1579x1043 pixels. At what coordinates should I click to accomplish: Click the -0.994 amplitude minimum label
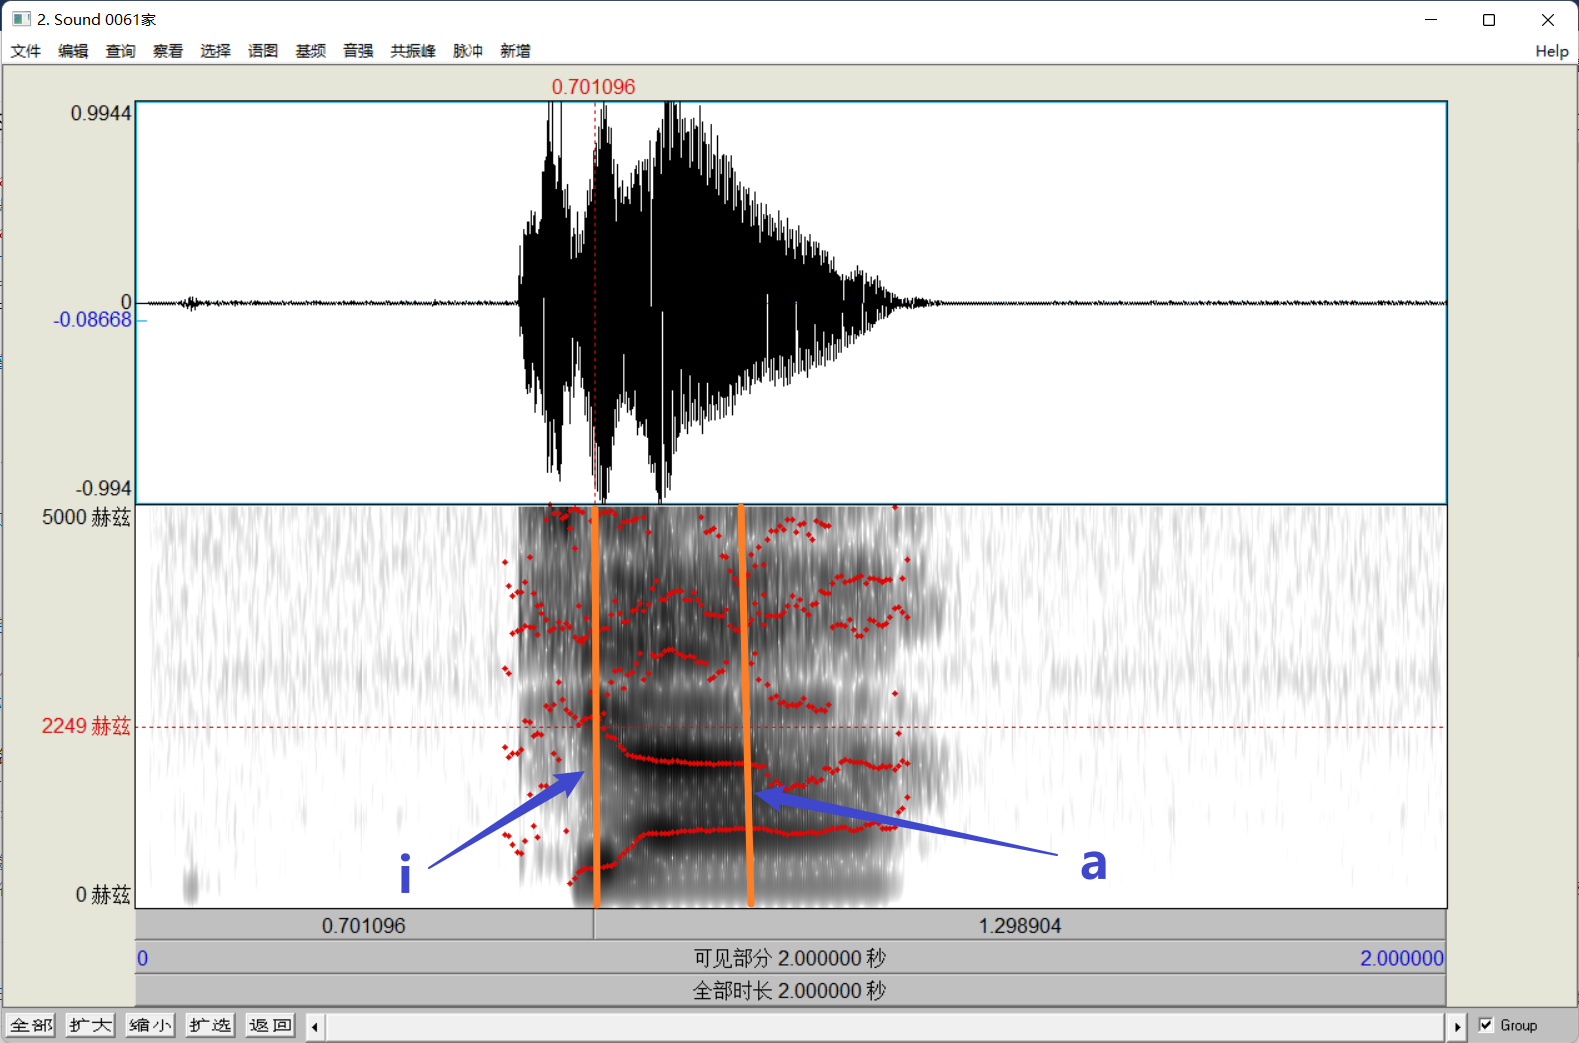click(104, 488)
